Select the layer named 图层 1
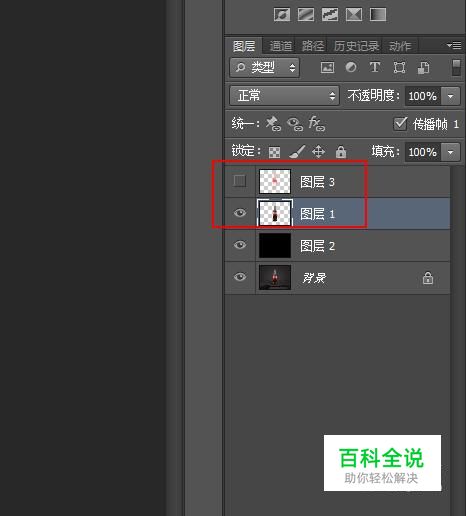Viewport: 466px width, 516px height. 317,214
